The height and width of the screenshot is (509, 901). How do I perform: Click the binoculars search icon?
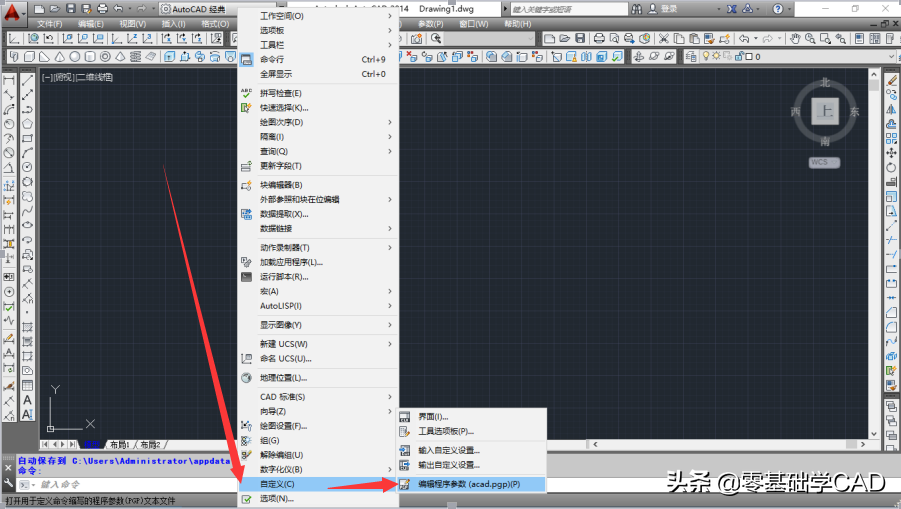click(637, 9)
